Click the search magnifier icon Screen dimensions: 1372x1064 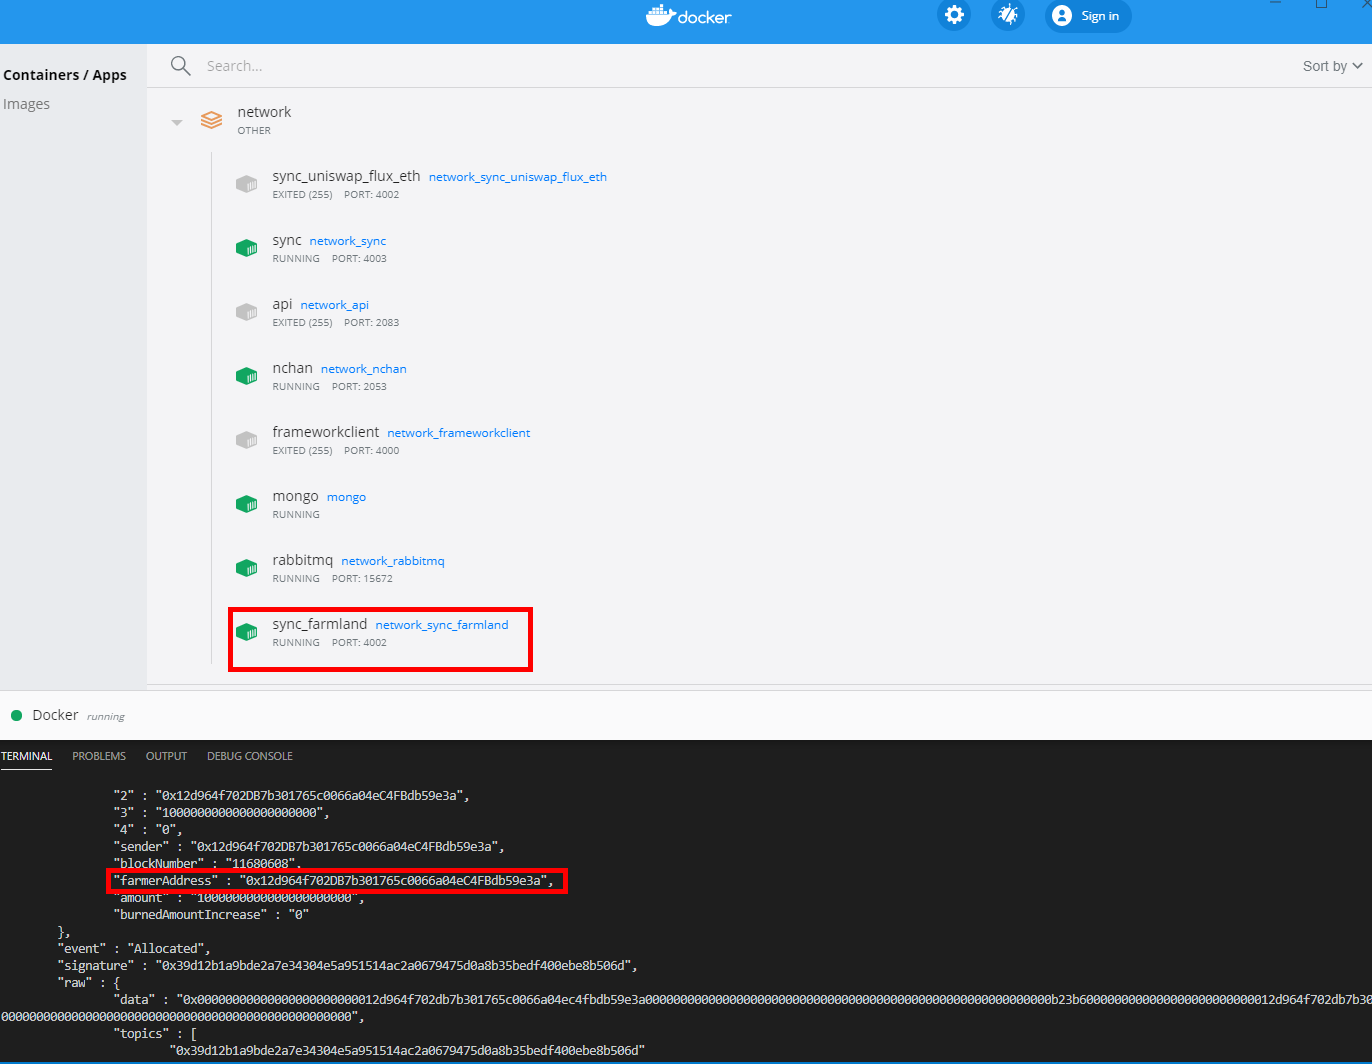(180, 66)
